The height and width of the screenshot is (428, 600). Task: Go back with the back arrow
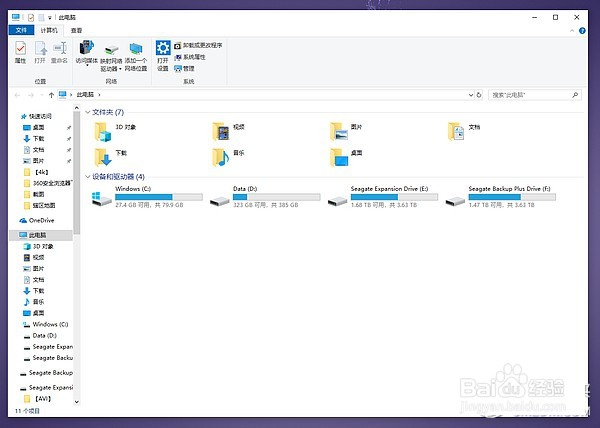[17, 95]
